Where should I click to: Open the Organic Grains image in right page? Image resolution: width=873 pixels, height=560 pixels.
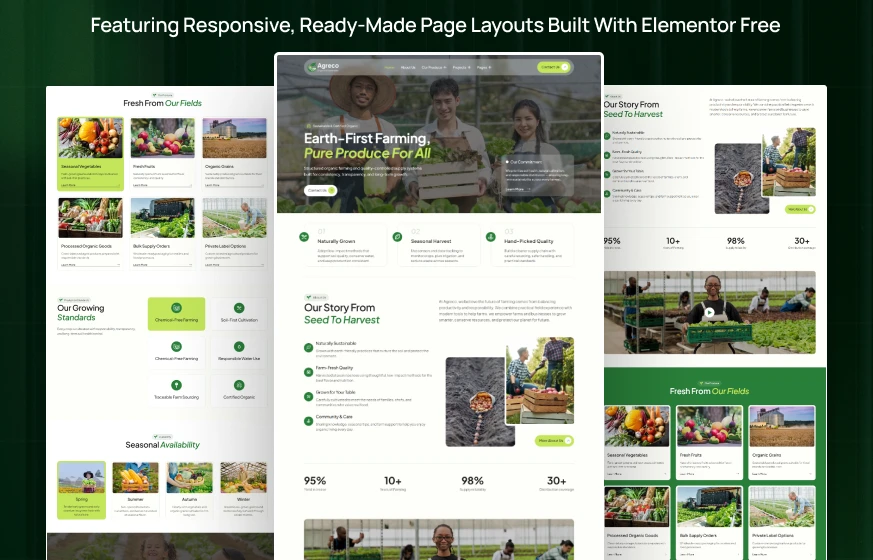782,426
